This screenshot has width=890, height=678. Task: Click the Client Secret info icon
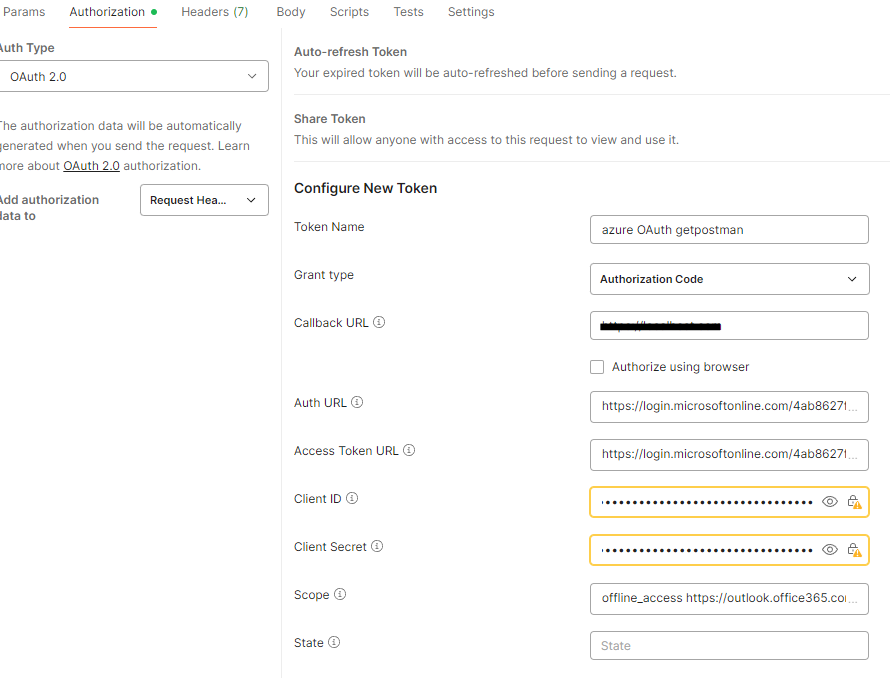376,546
